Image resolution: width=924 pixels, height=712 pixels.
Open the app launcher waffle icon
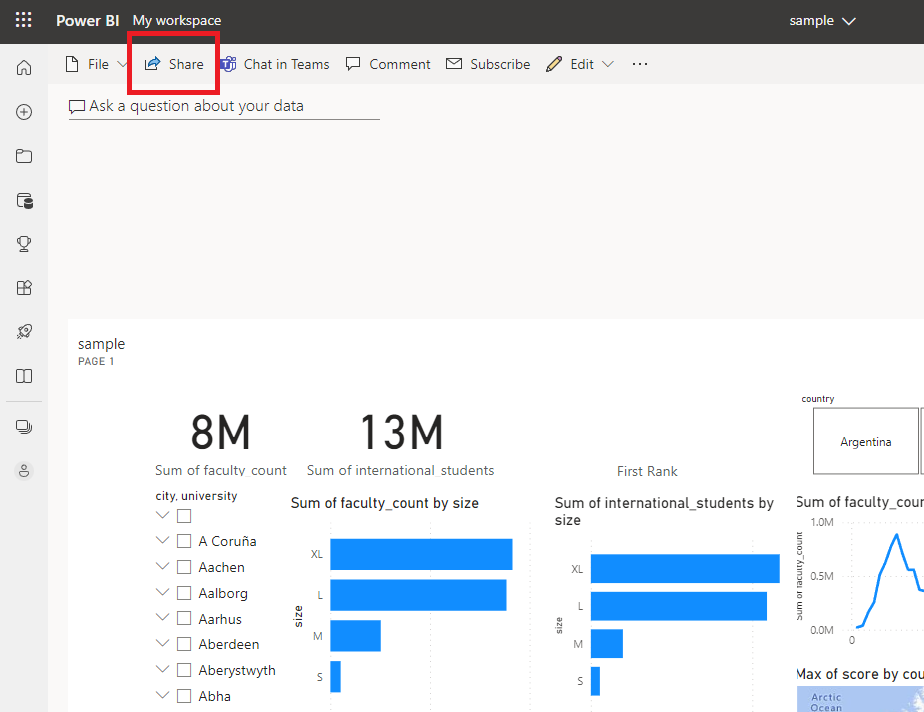tap(23, 21)
